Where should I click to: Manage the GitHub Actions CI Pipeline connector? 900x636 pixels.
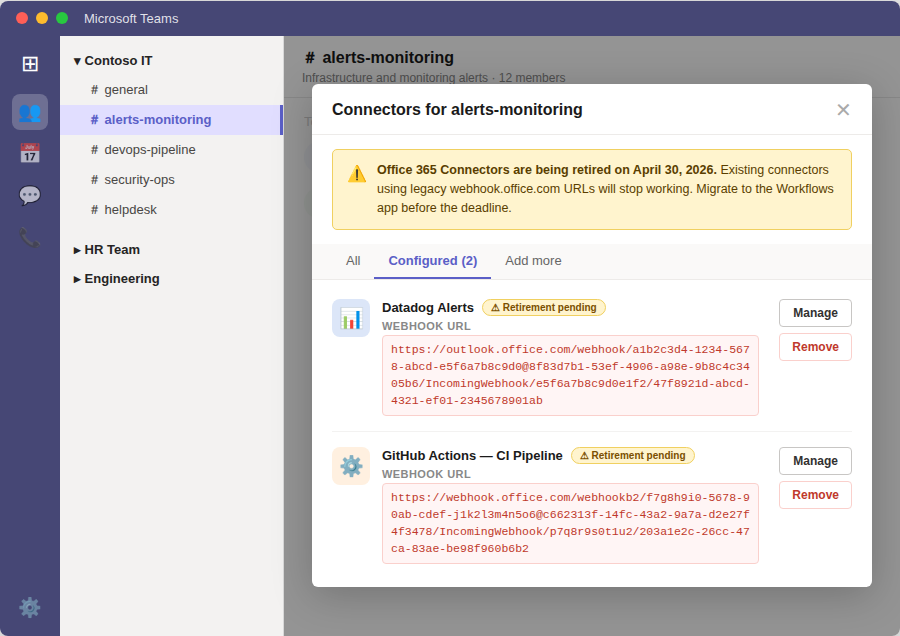[x=815, y=461]
